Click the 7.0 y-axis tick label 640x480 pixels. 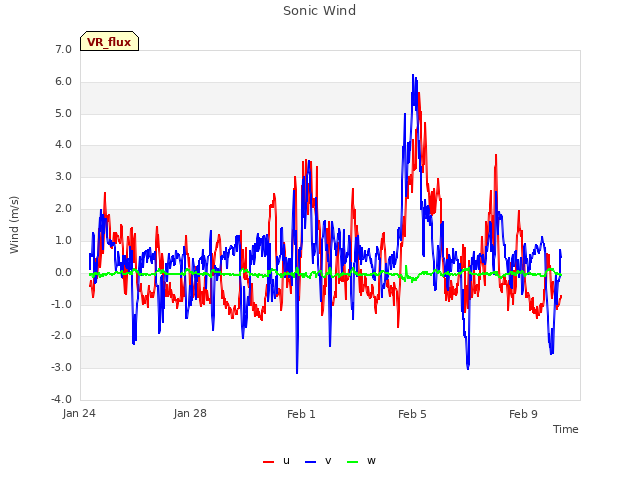click(63, 50)
